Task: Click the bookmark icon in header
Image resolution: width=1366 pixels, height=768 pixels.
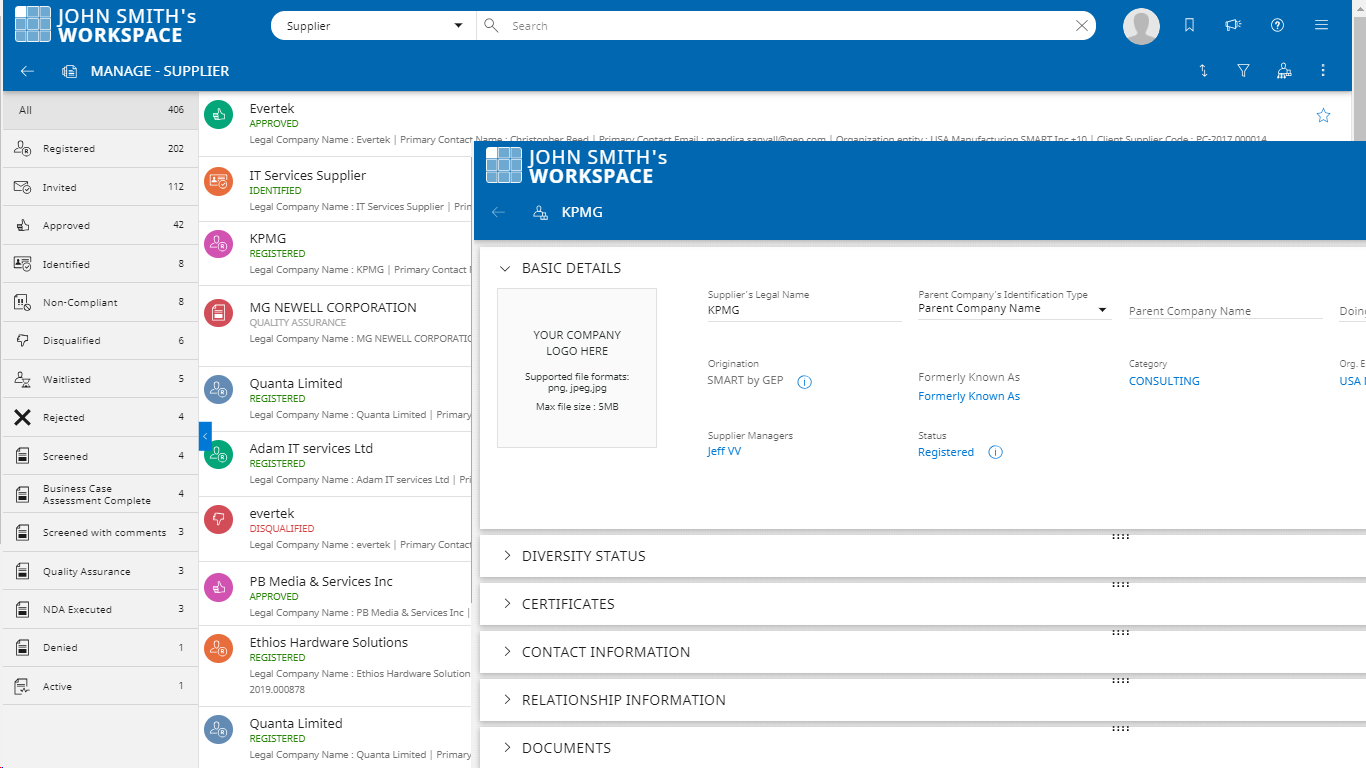Action: [1189, 26]
